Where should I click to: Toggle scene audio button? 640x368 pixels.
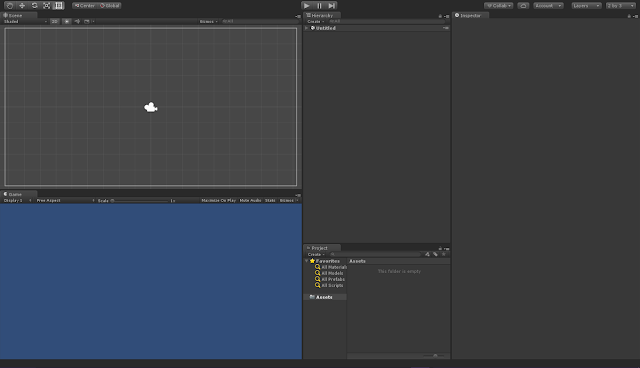77,22
